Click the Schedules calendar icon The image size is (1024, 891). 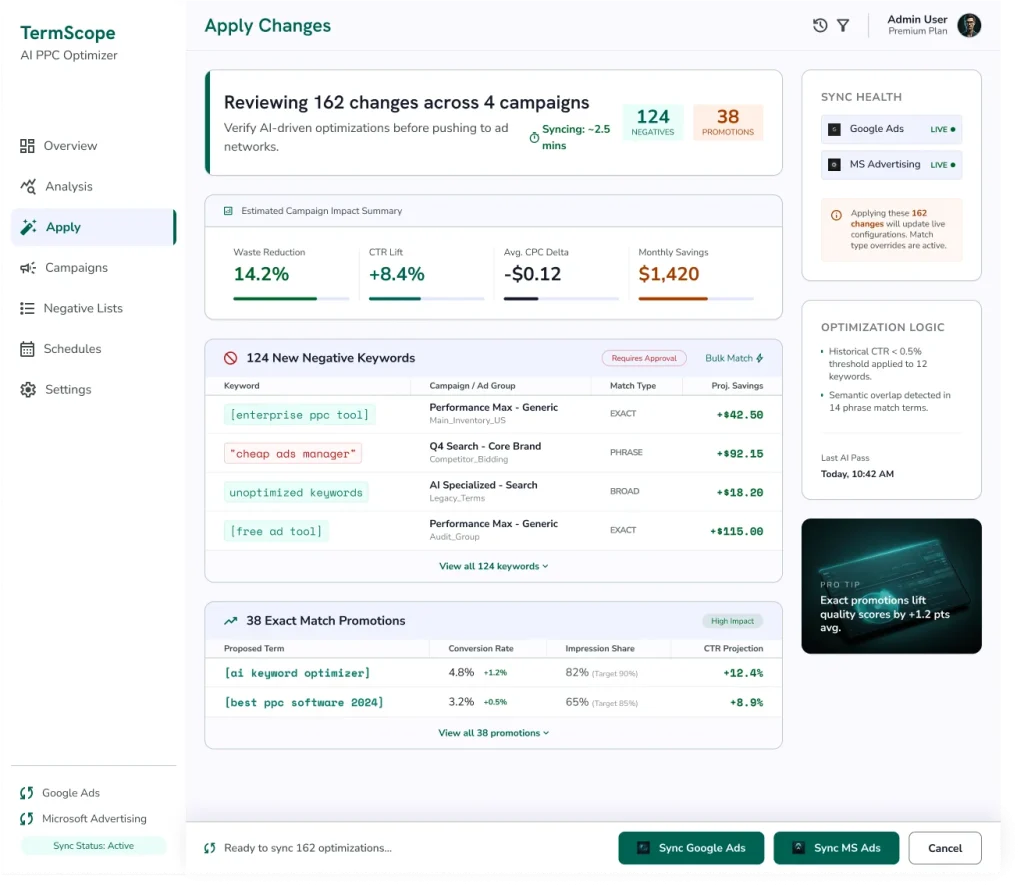tap(27, 349)
